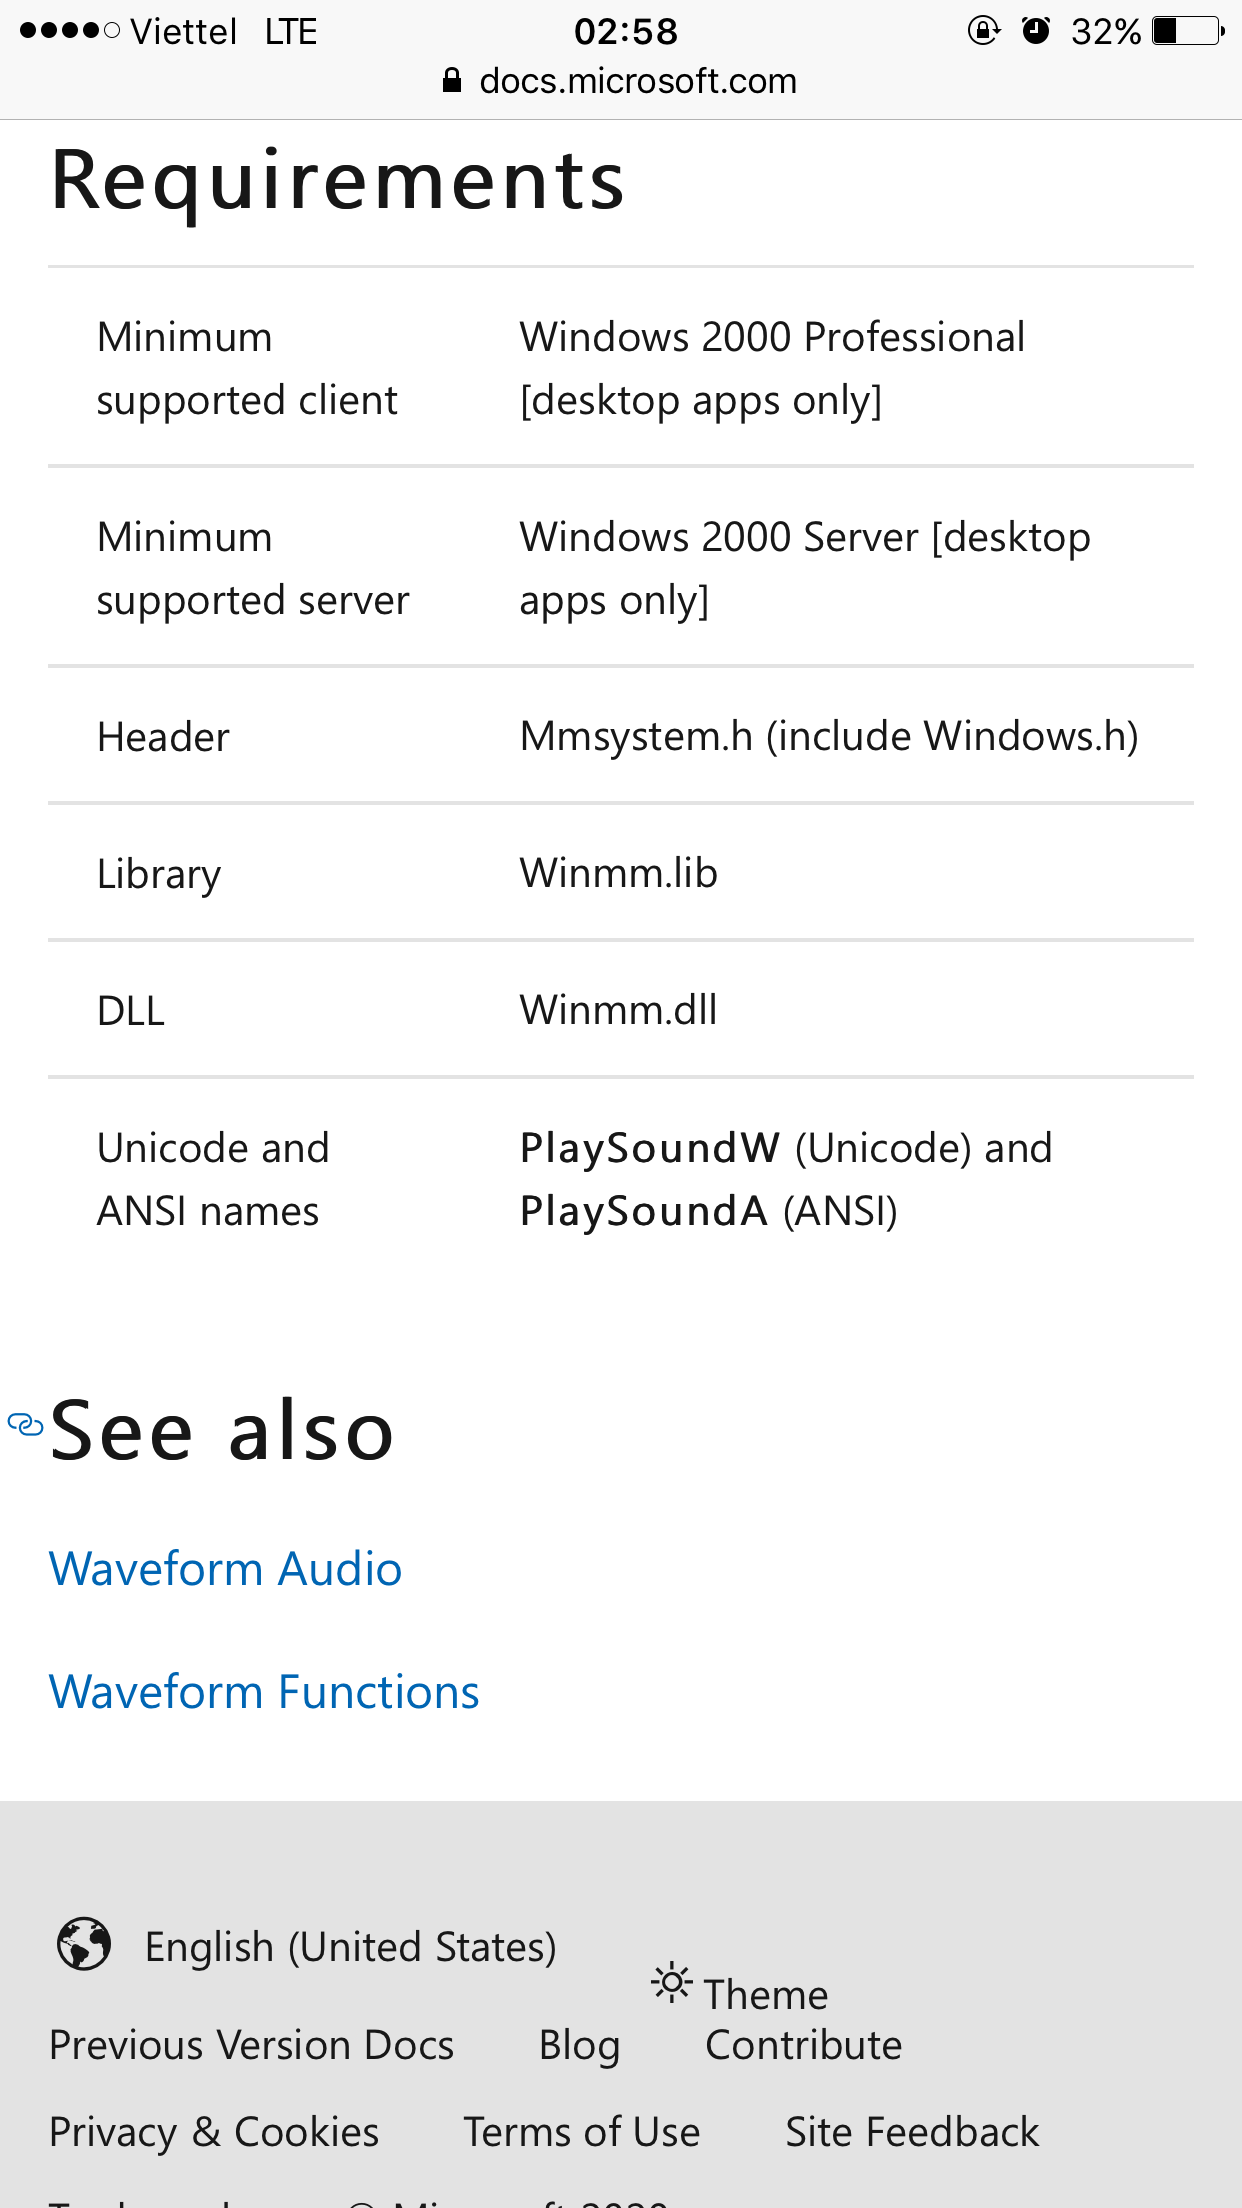The height and width of the screenshot is (2208, 1242).
Task: View the Terms of Use
Action: [581, 2132]
